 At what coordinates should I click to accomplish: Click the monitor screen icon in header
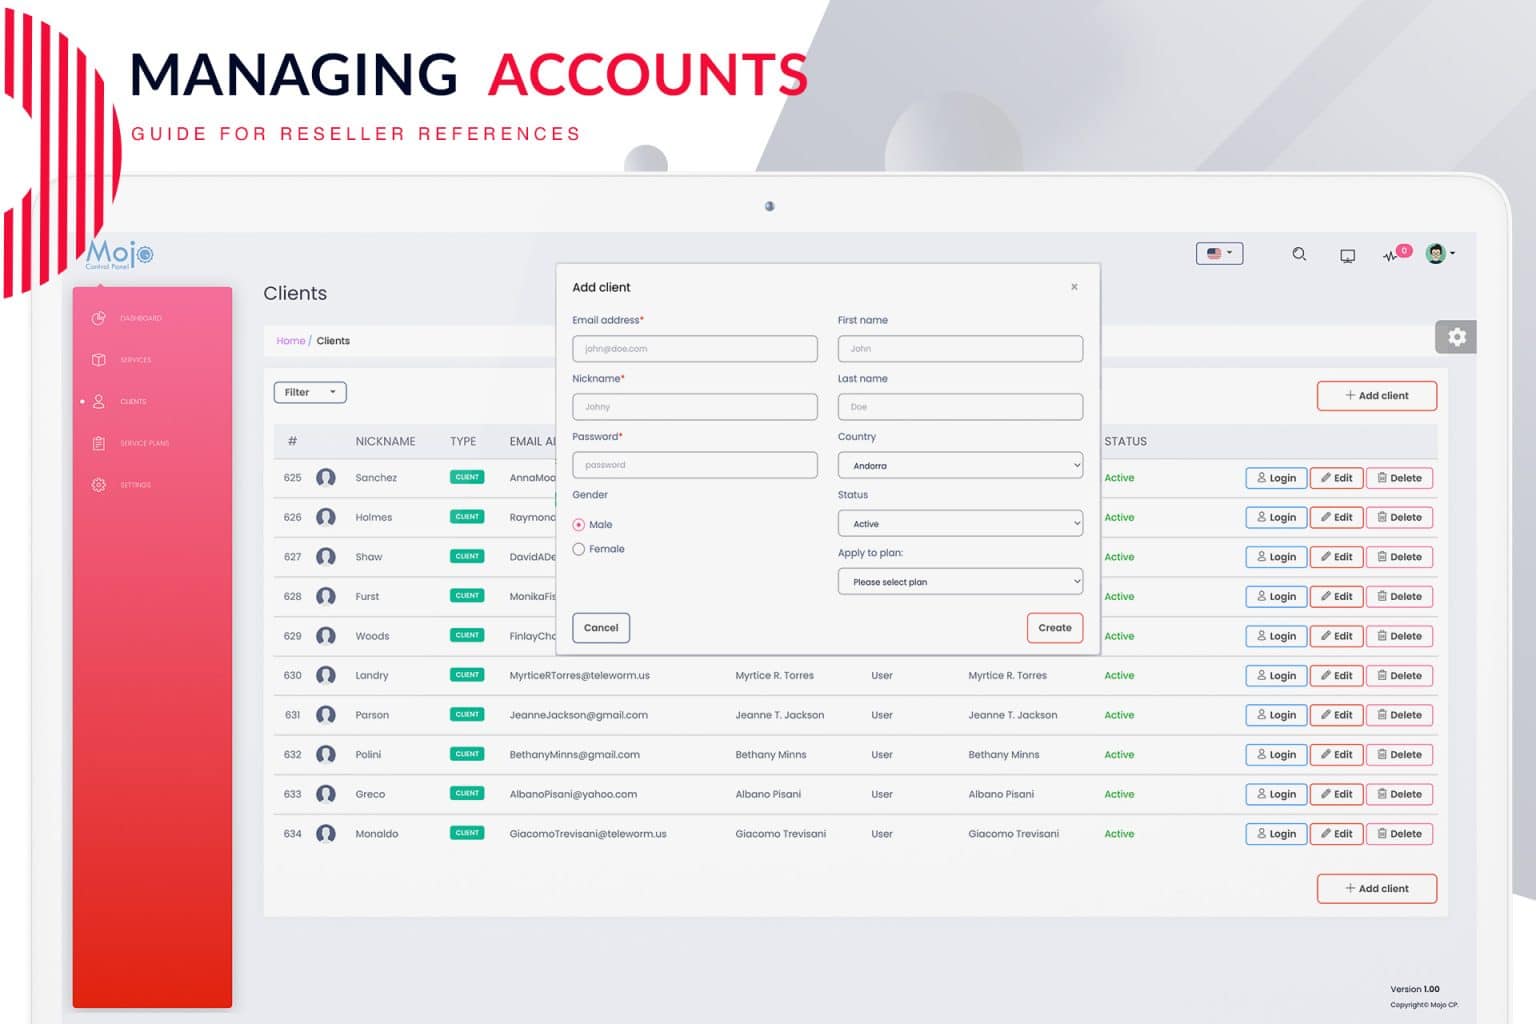(1348, 256)
